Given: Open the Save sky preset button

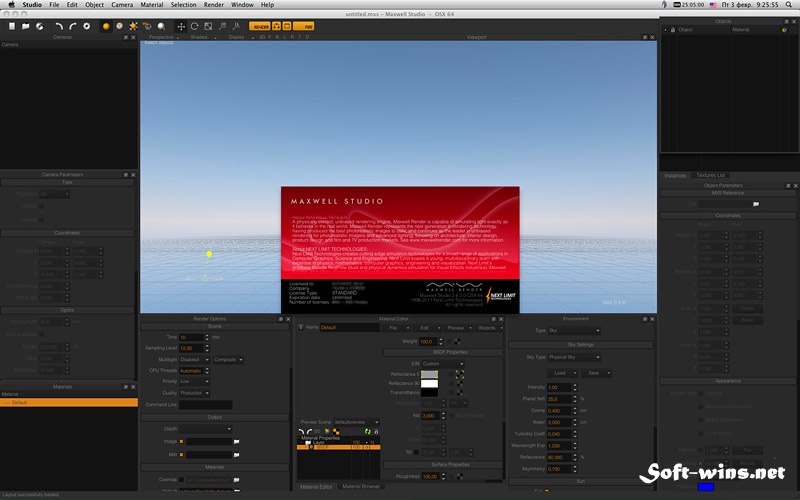Looking at the screenshot, I should pos(596,373).
